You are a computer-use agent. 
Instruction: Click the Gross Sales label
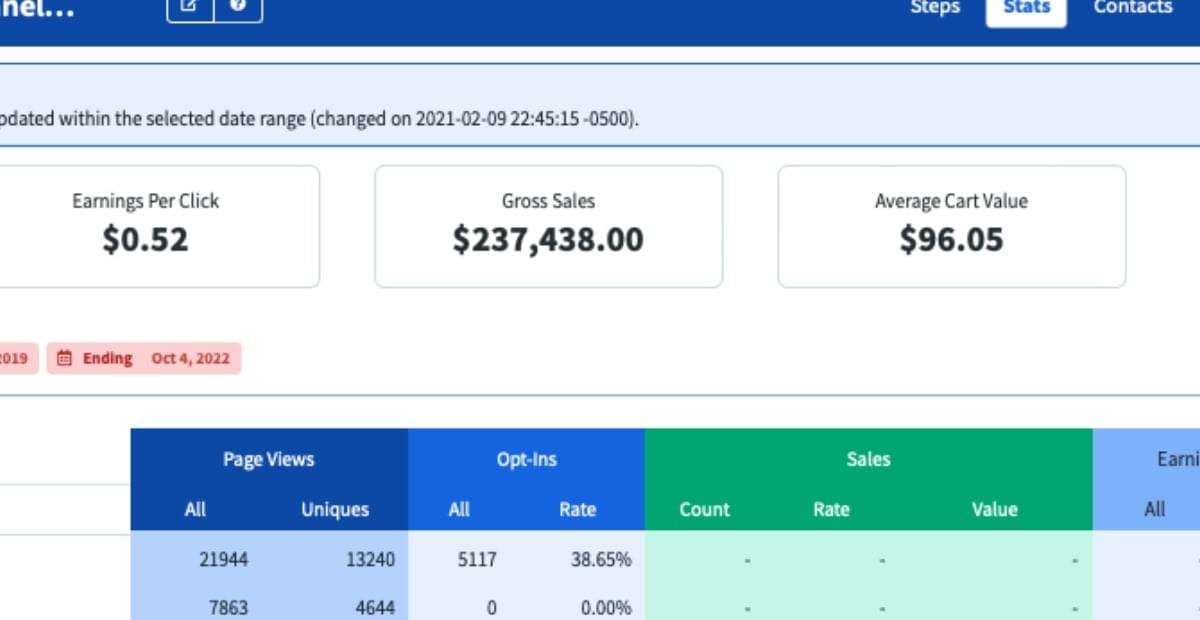(x=548, y=201)
